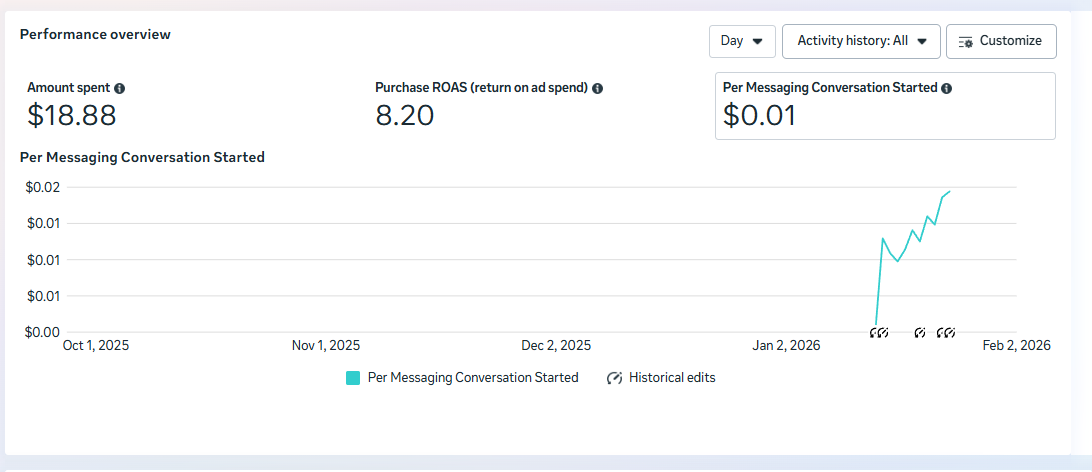Screen dimensions: 1092x472
Task: Click the first historical edit marker on chart
Action: coord(875,332)
